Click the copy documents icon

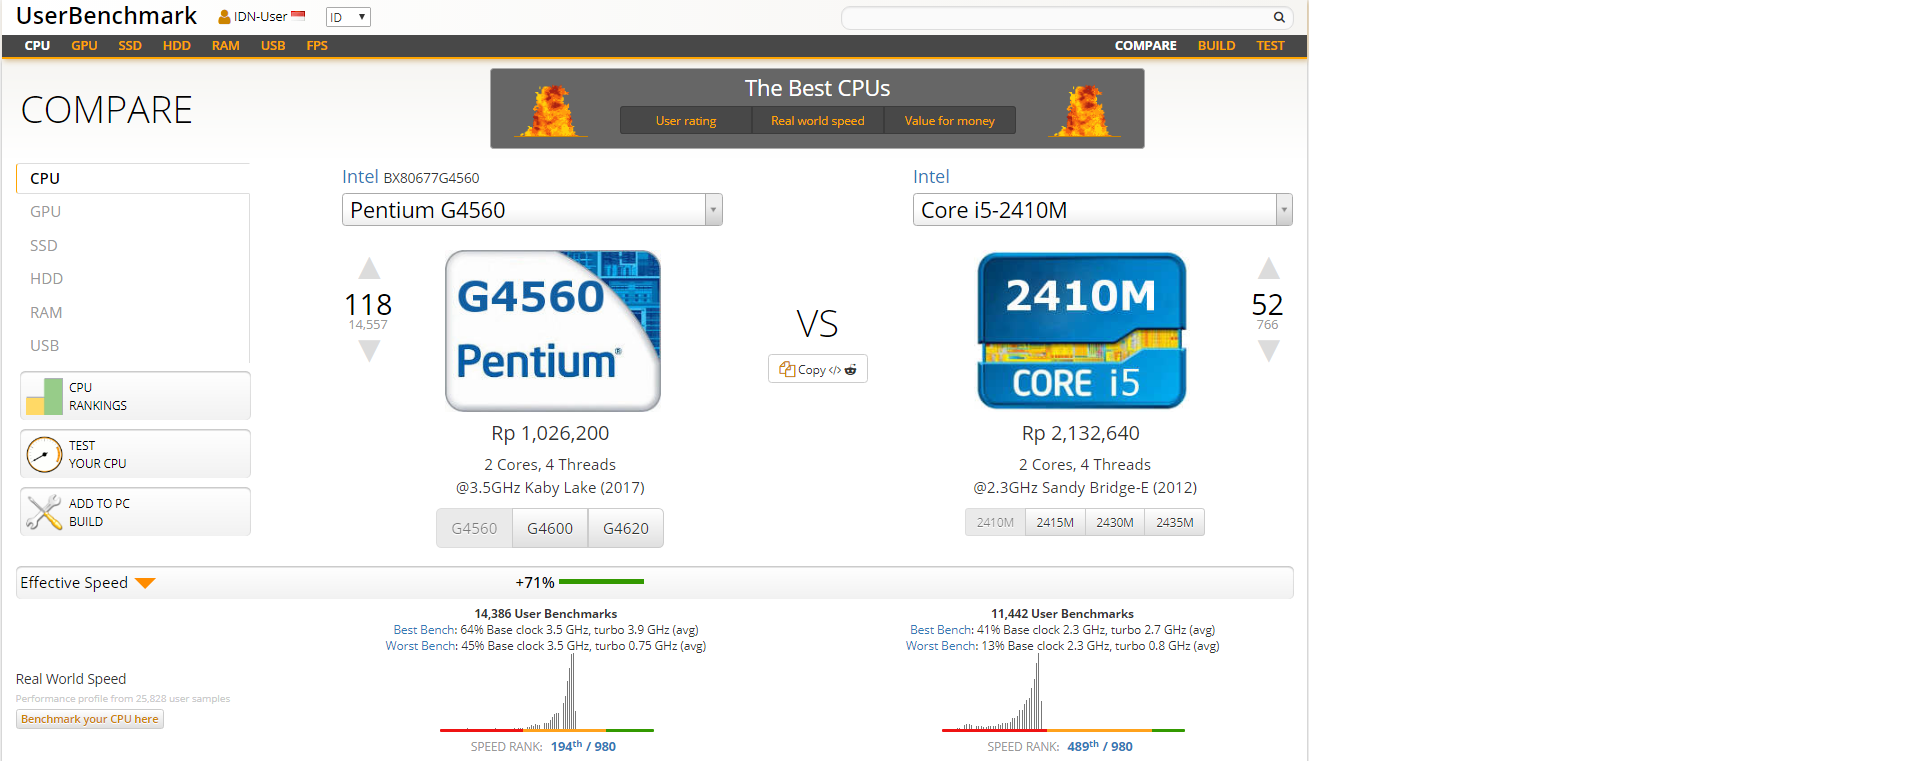pyautogui.click(x=787, y=369)
